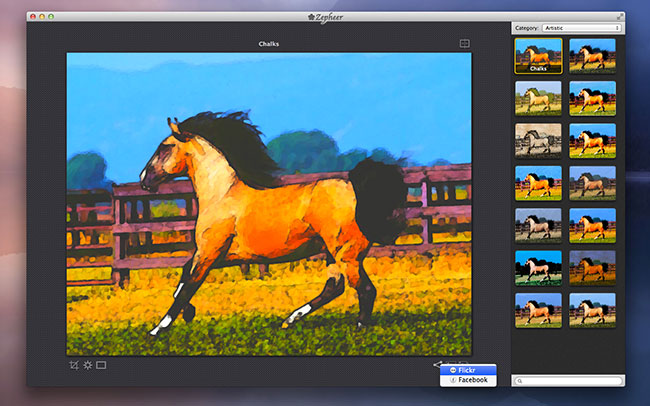This screenshot has width=650, height=406.
Task: Select the bottom-left filter thumbnail
Action: tap(538, 310)
